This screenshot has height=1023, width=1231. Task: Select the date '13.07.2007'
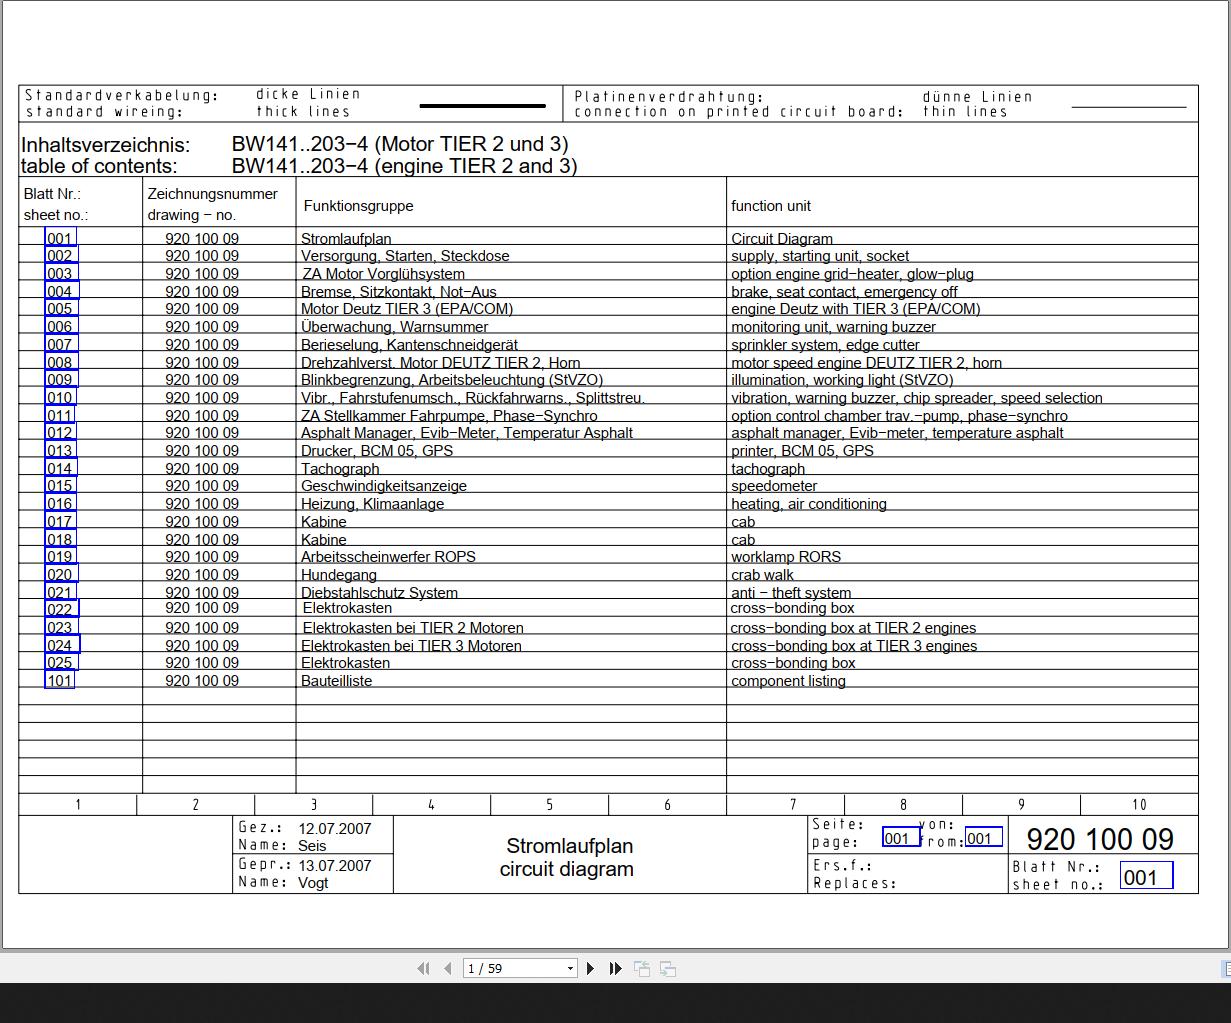[x=335, y=866]
